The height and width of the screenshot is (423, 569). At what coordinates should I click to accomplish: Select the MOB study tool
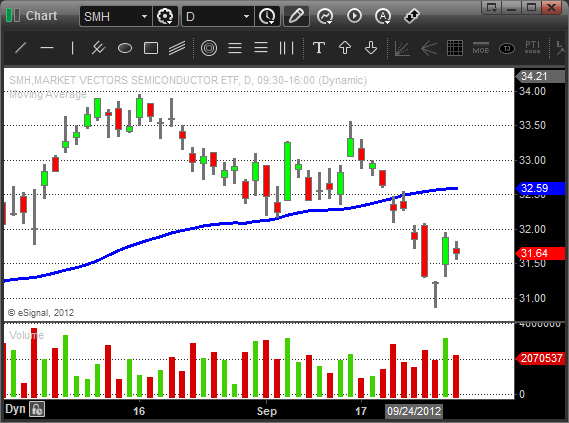tap(481, 48)
